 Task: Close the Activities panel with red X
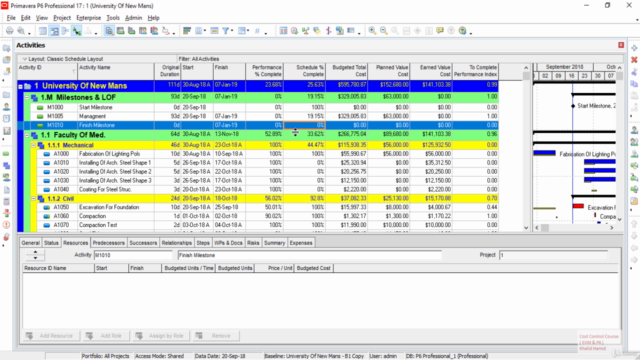tap(621, 45)
